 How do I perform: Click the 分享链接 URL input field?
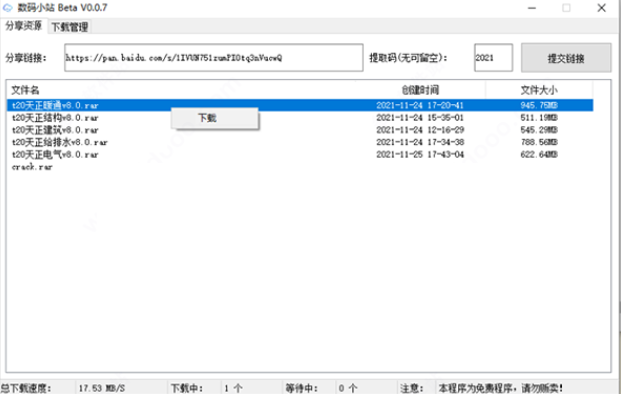click(x=213, y=58)
